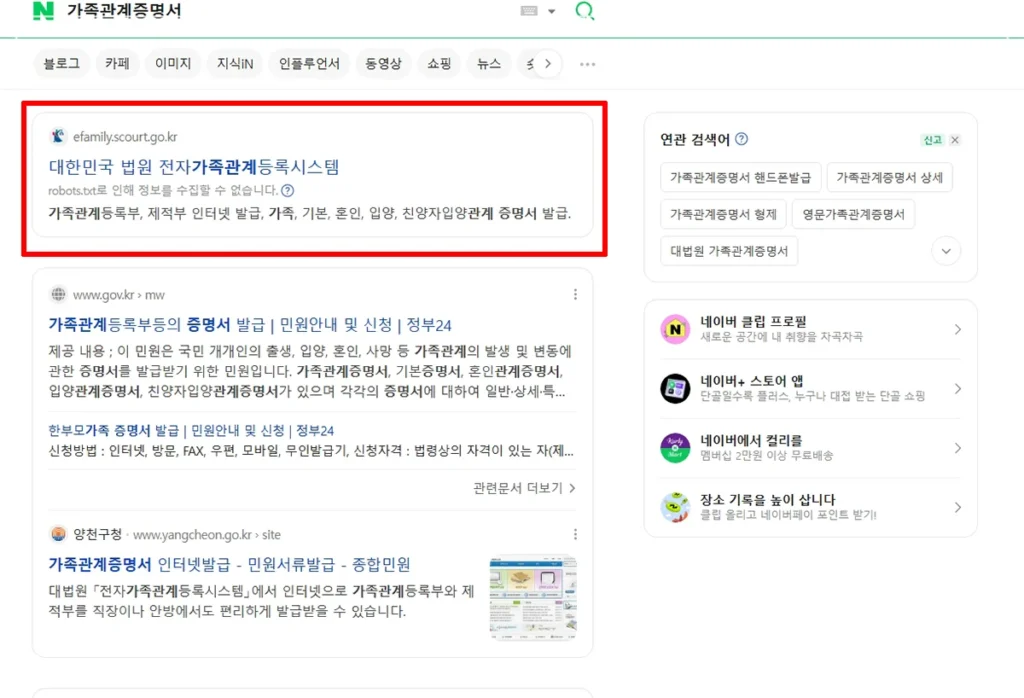The height and width of the screenshot is (698, 1024).
Task: Click the green search magnifier icon
Action: [x=585, y=11]
